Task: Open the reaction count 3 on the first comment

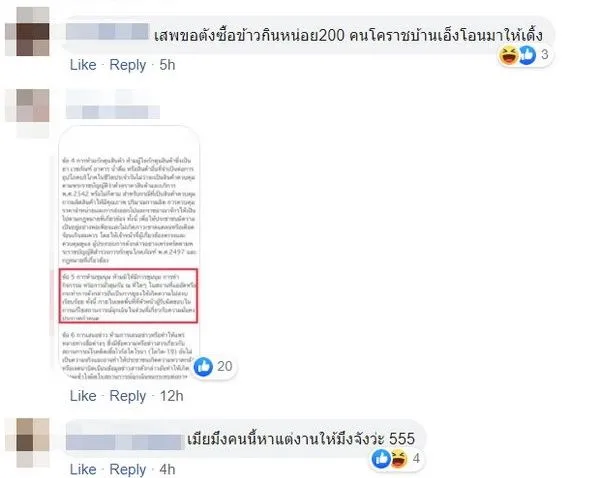Action: point(545,55)
